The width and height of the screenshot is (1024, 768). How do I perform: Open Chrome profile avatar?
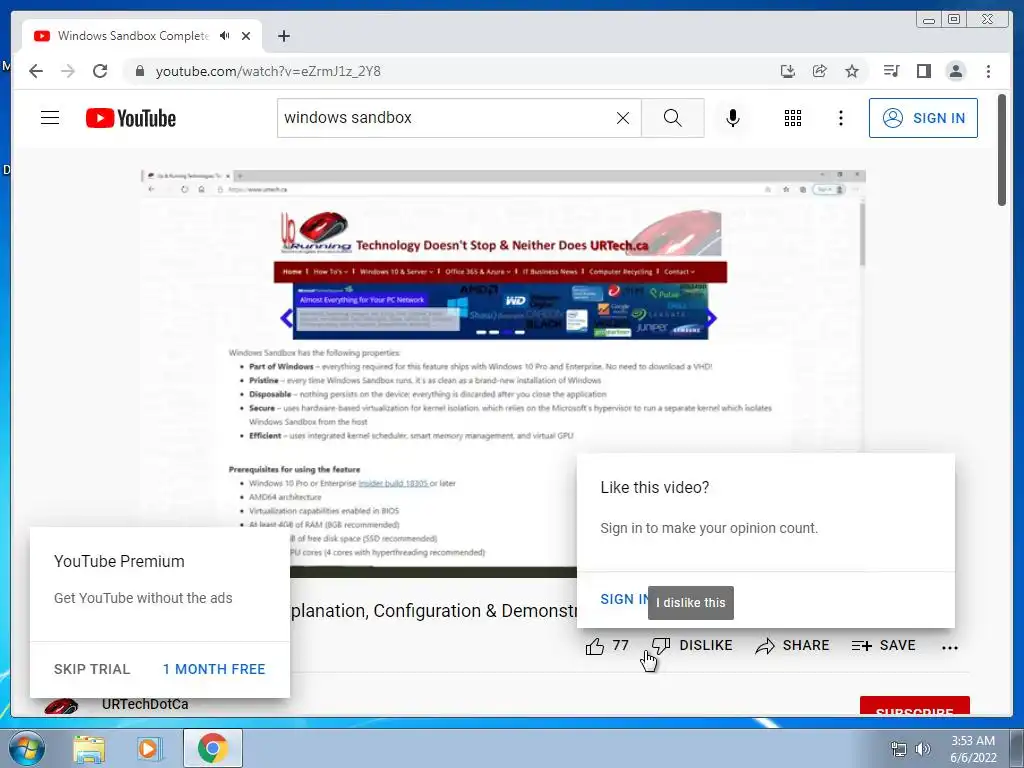click(x=955, y=71)
